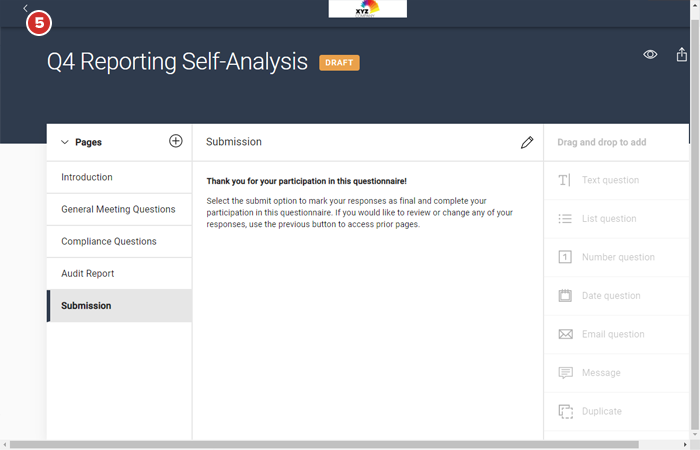The image size is (700, 450).
Task: Select the List question icon
Action: click(x=565, y=219)
